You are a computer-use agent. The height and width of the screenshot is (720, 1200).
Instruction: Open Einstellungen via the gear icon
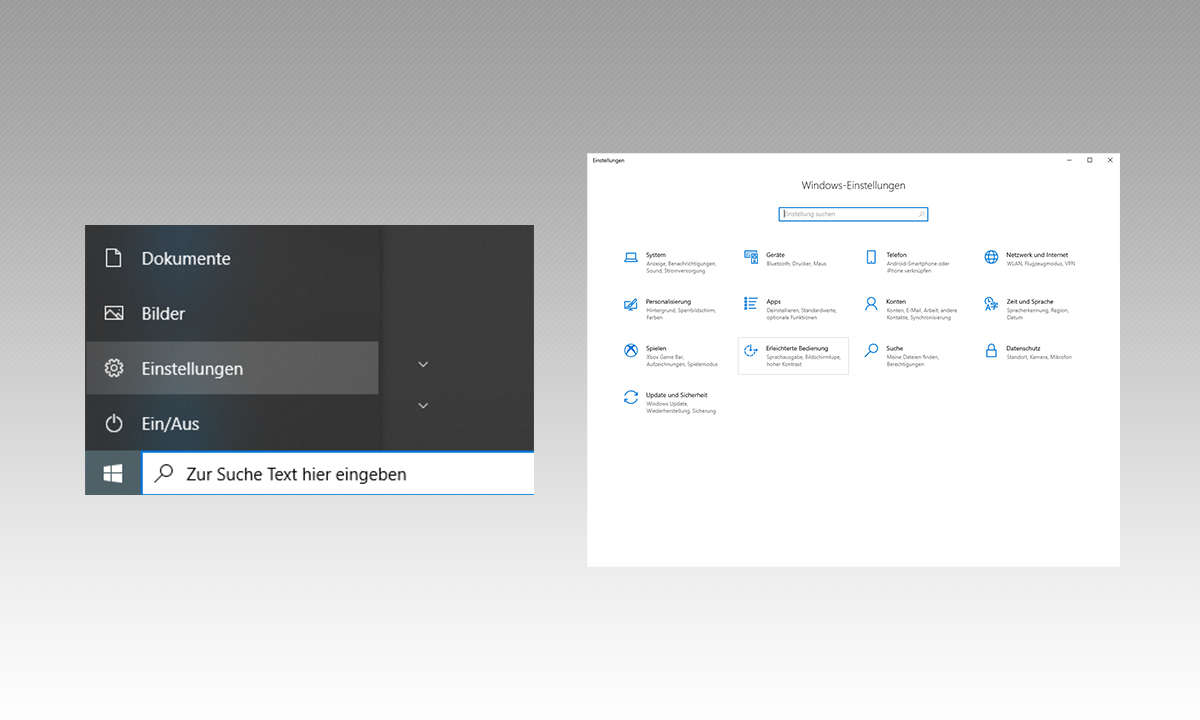pyautogui.click(x=113, y=368)
